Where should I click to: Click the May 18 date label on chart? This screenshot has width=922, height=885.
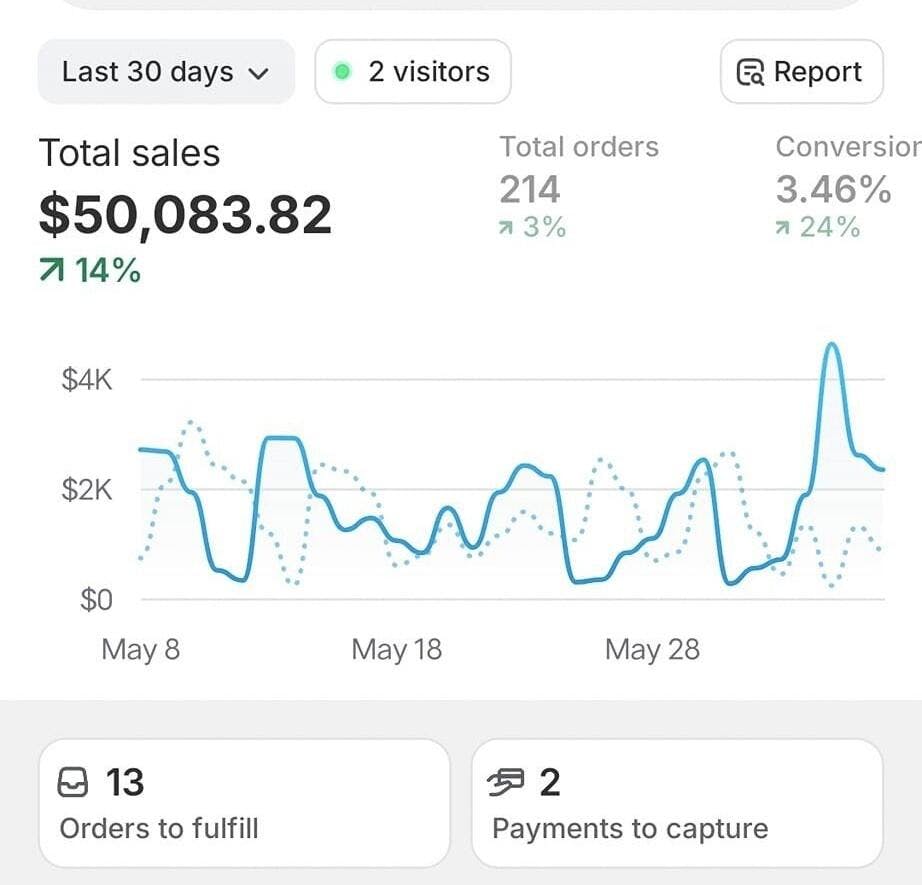(x=396, y=650)
